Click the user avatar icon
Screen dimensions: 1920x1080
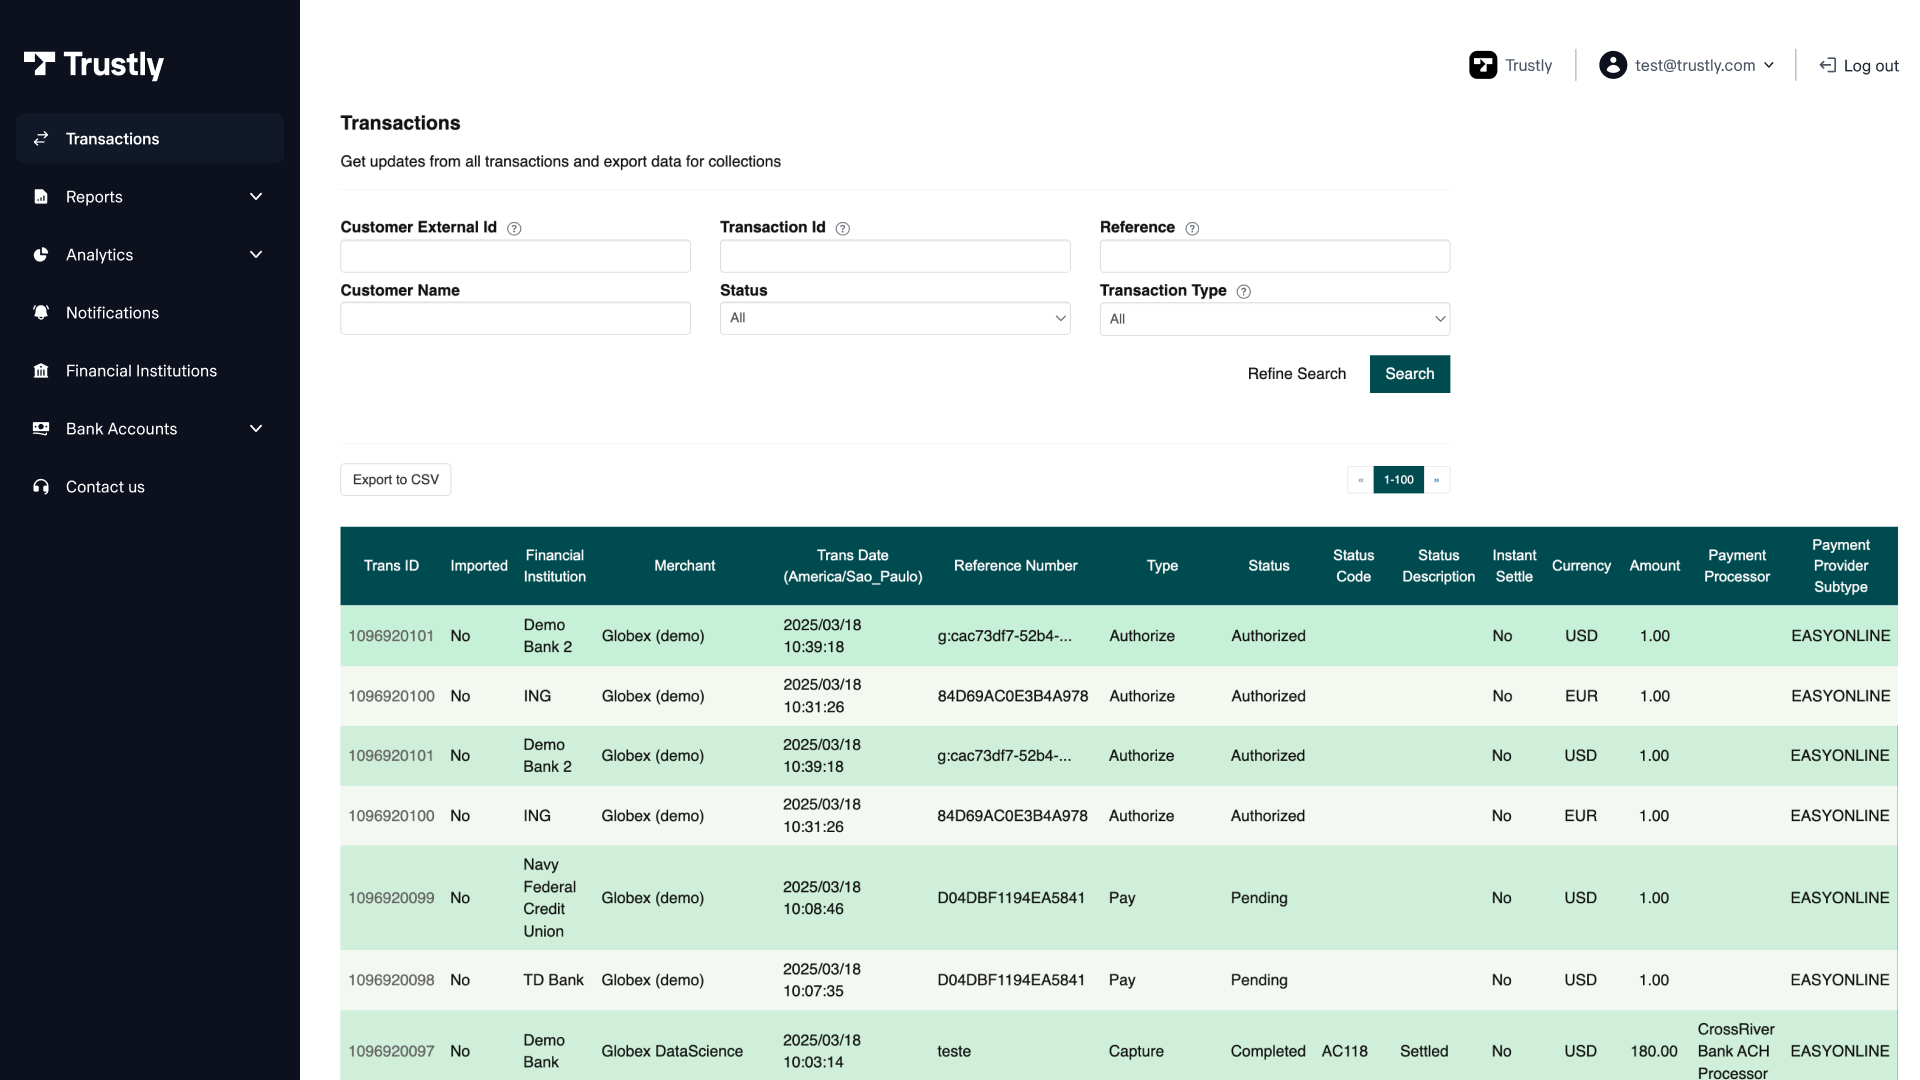1613,65
